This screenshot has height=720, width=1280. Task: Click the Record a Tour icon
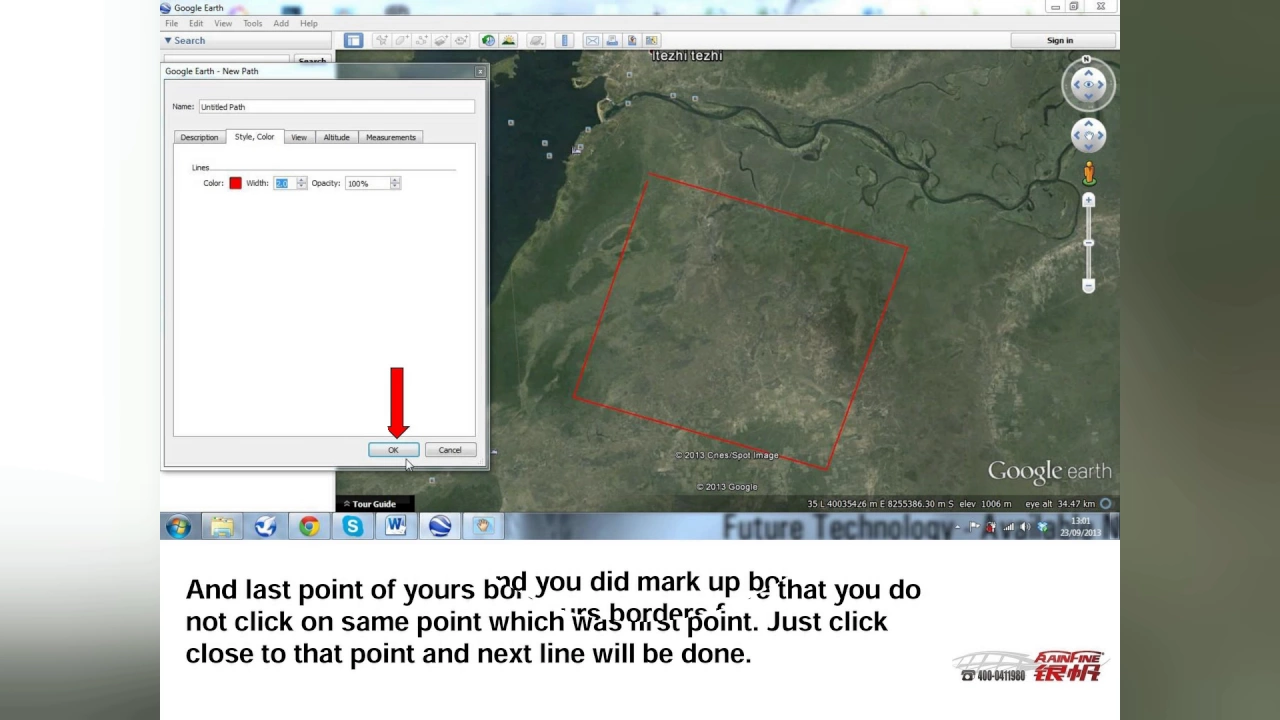[x=461, y=40]
